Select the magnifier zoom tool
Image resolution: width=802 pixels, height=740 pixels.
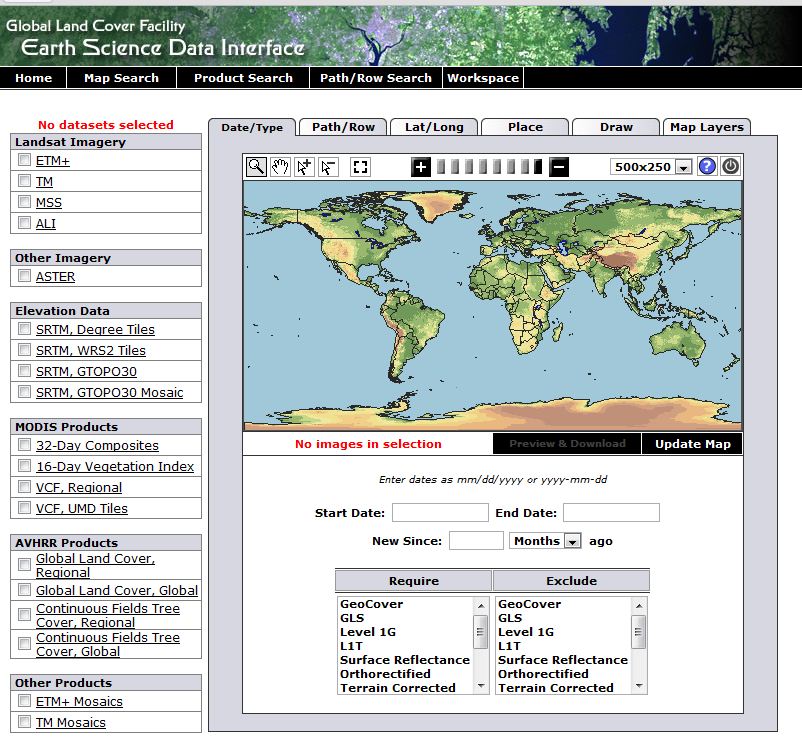click(x=256, y=167)
